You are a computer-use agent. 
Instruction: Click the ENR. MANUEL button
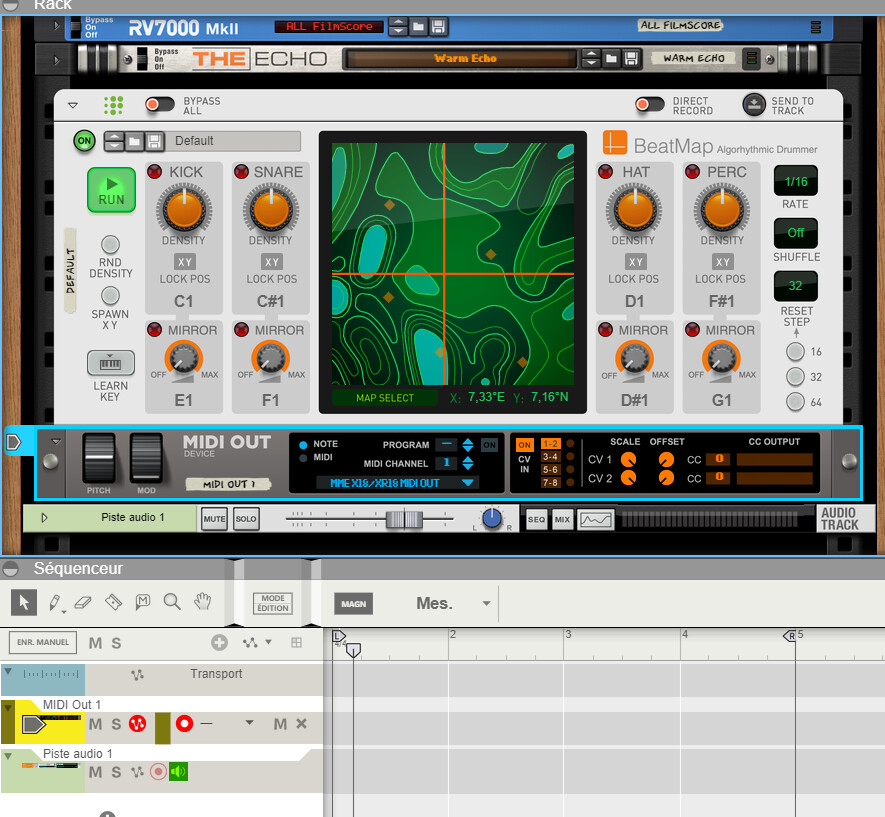[43, 642]
